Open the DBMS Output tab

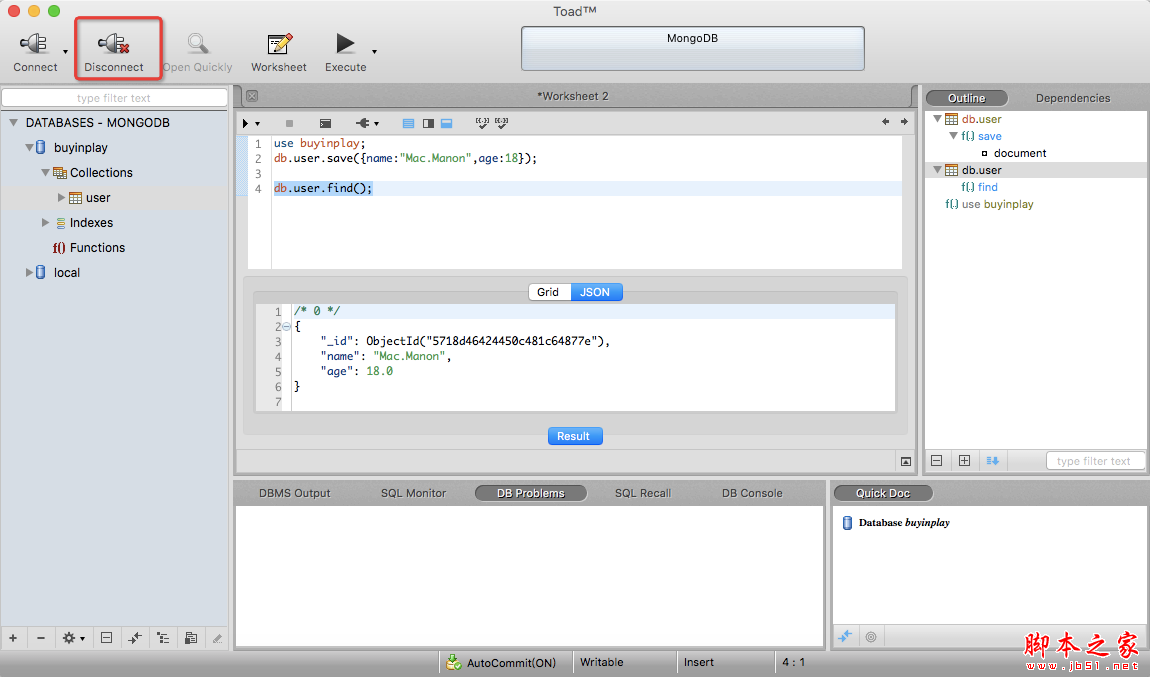[x=295, y=493]
